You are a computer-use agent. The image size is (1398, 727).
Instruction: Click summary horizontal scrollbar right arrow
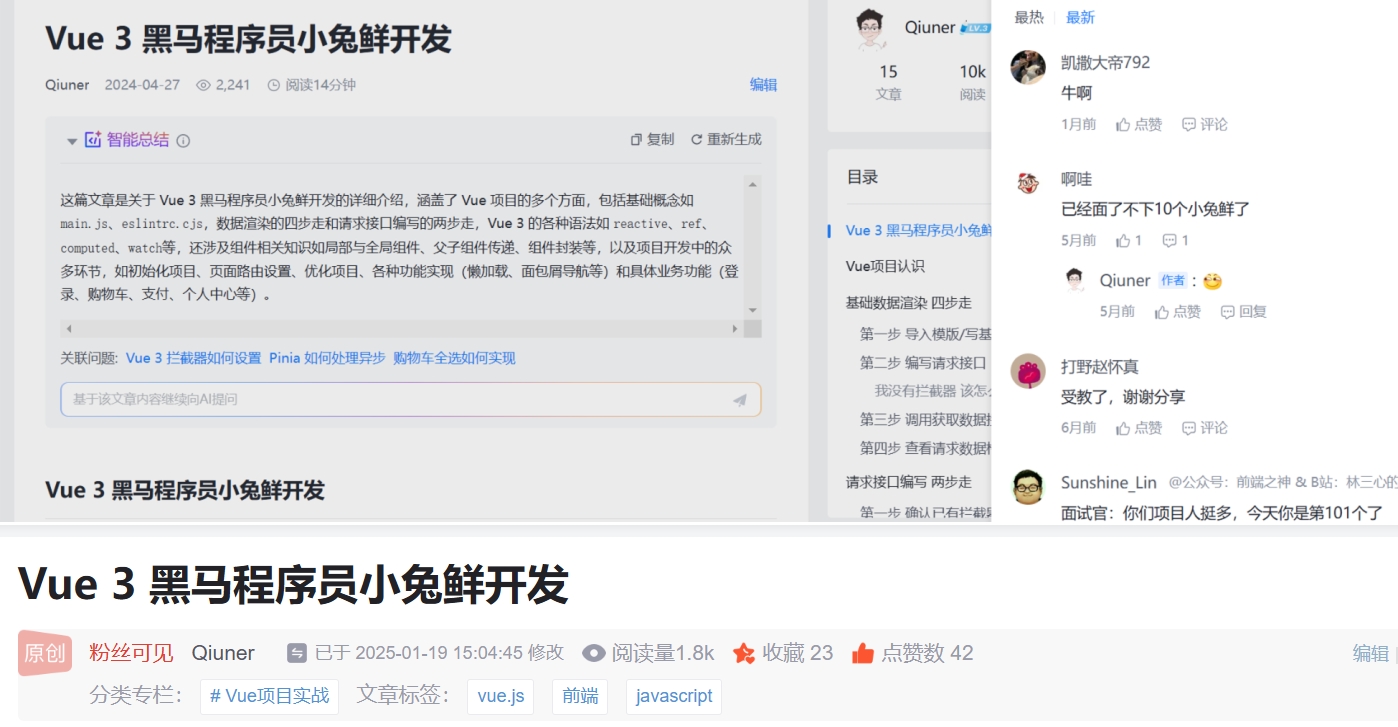coord(735,329)
